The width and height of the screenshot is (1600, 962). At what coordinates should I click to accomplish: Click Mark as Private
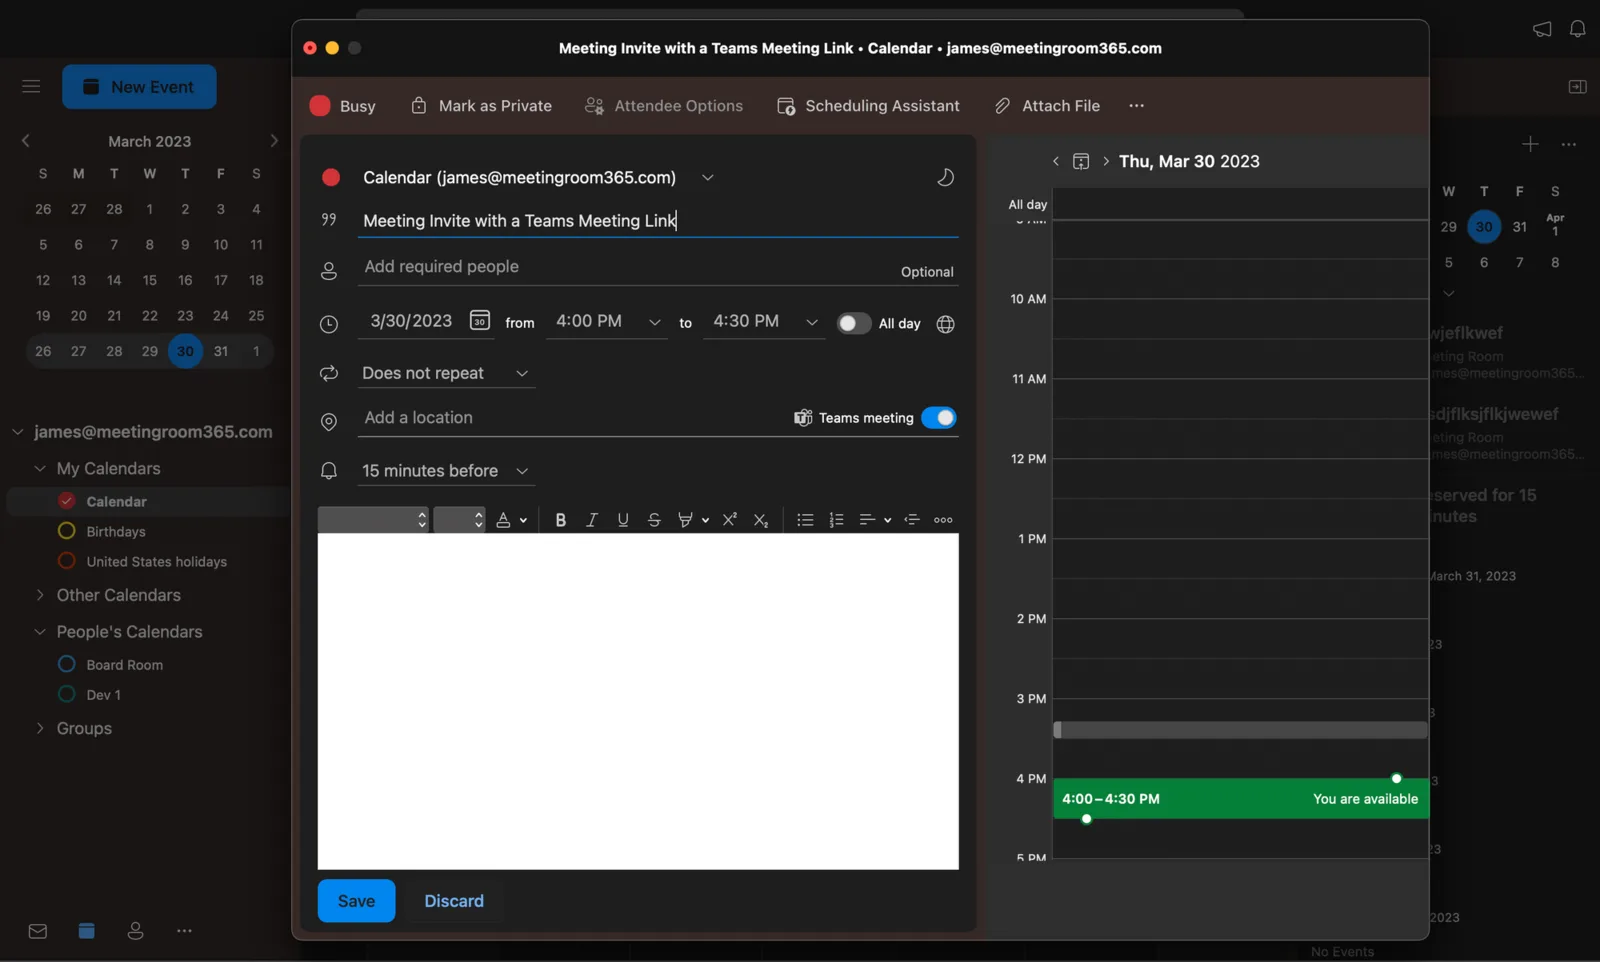pyautogui.click(x=481, y=106)
